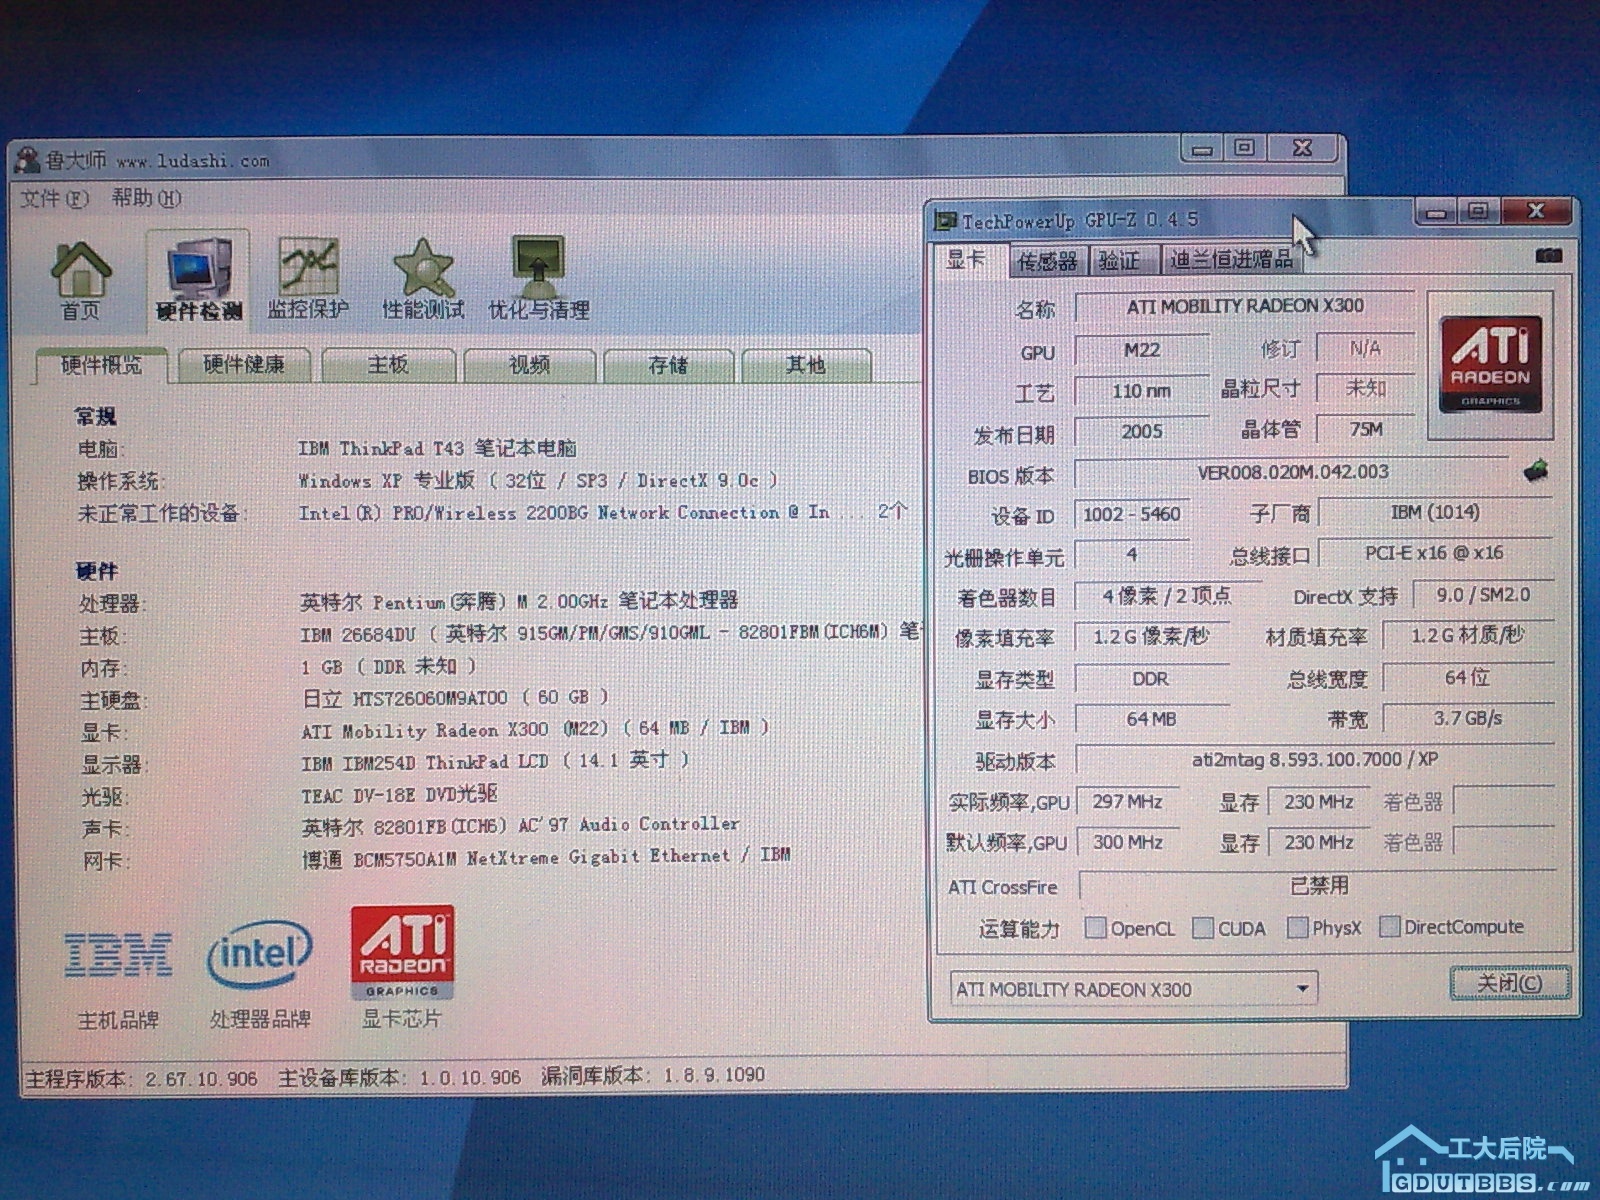Click the 日立 HTS726060M9AT00 hard disk text

coord(455,697)
